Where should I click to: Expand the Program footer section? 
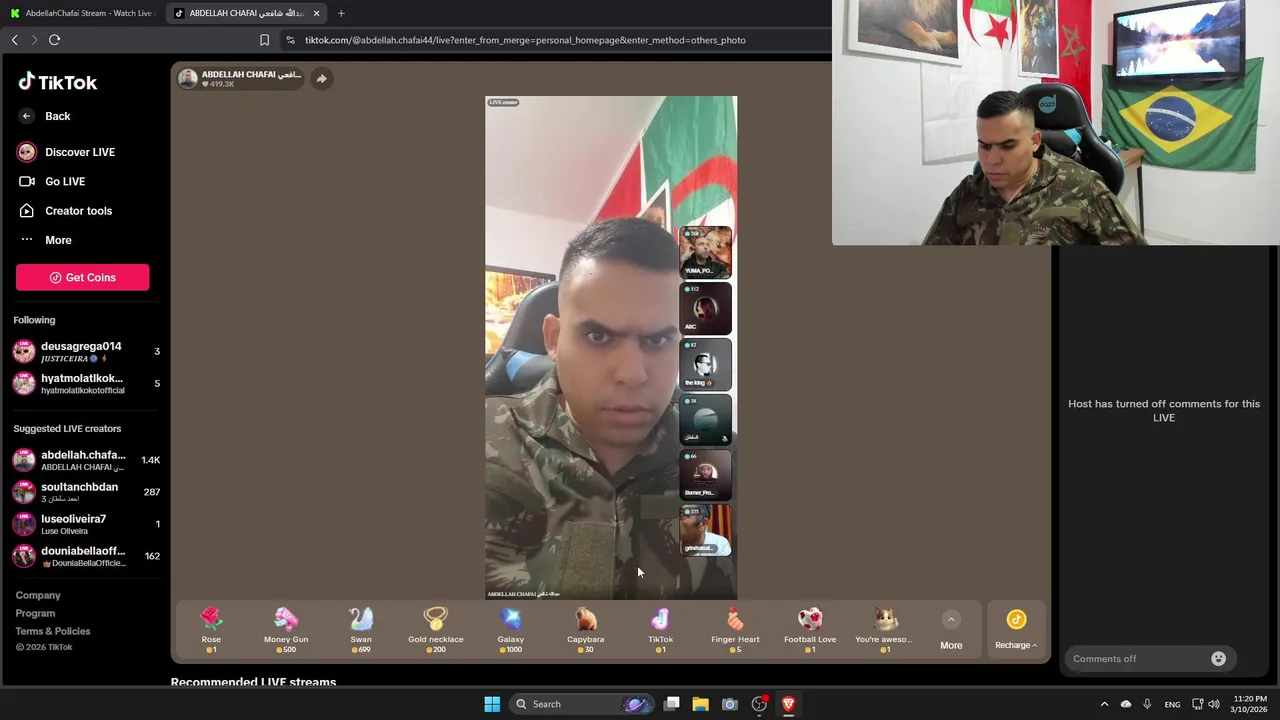35,613
